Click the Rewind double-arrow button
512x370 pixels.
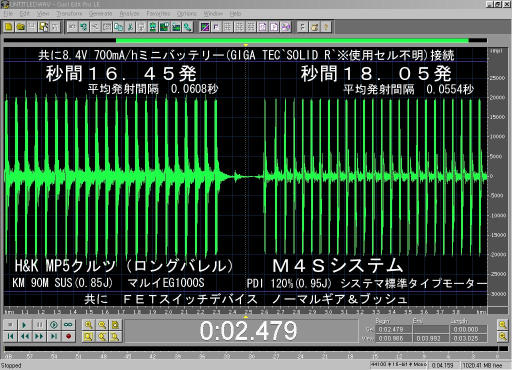point(24,336)
